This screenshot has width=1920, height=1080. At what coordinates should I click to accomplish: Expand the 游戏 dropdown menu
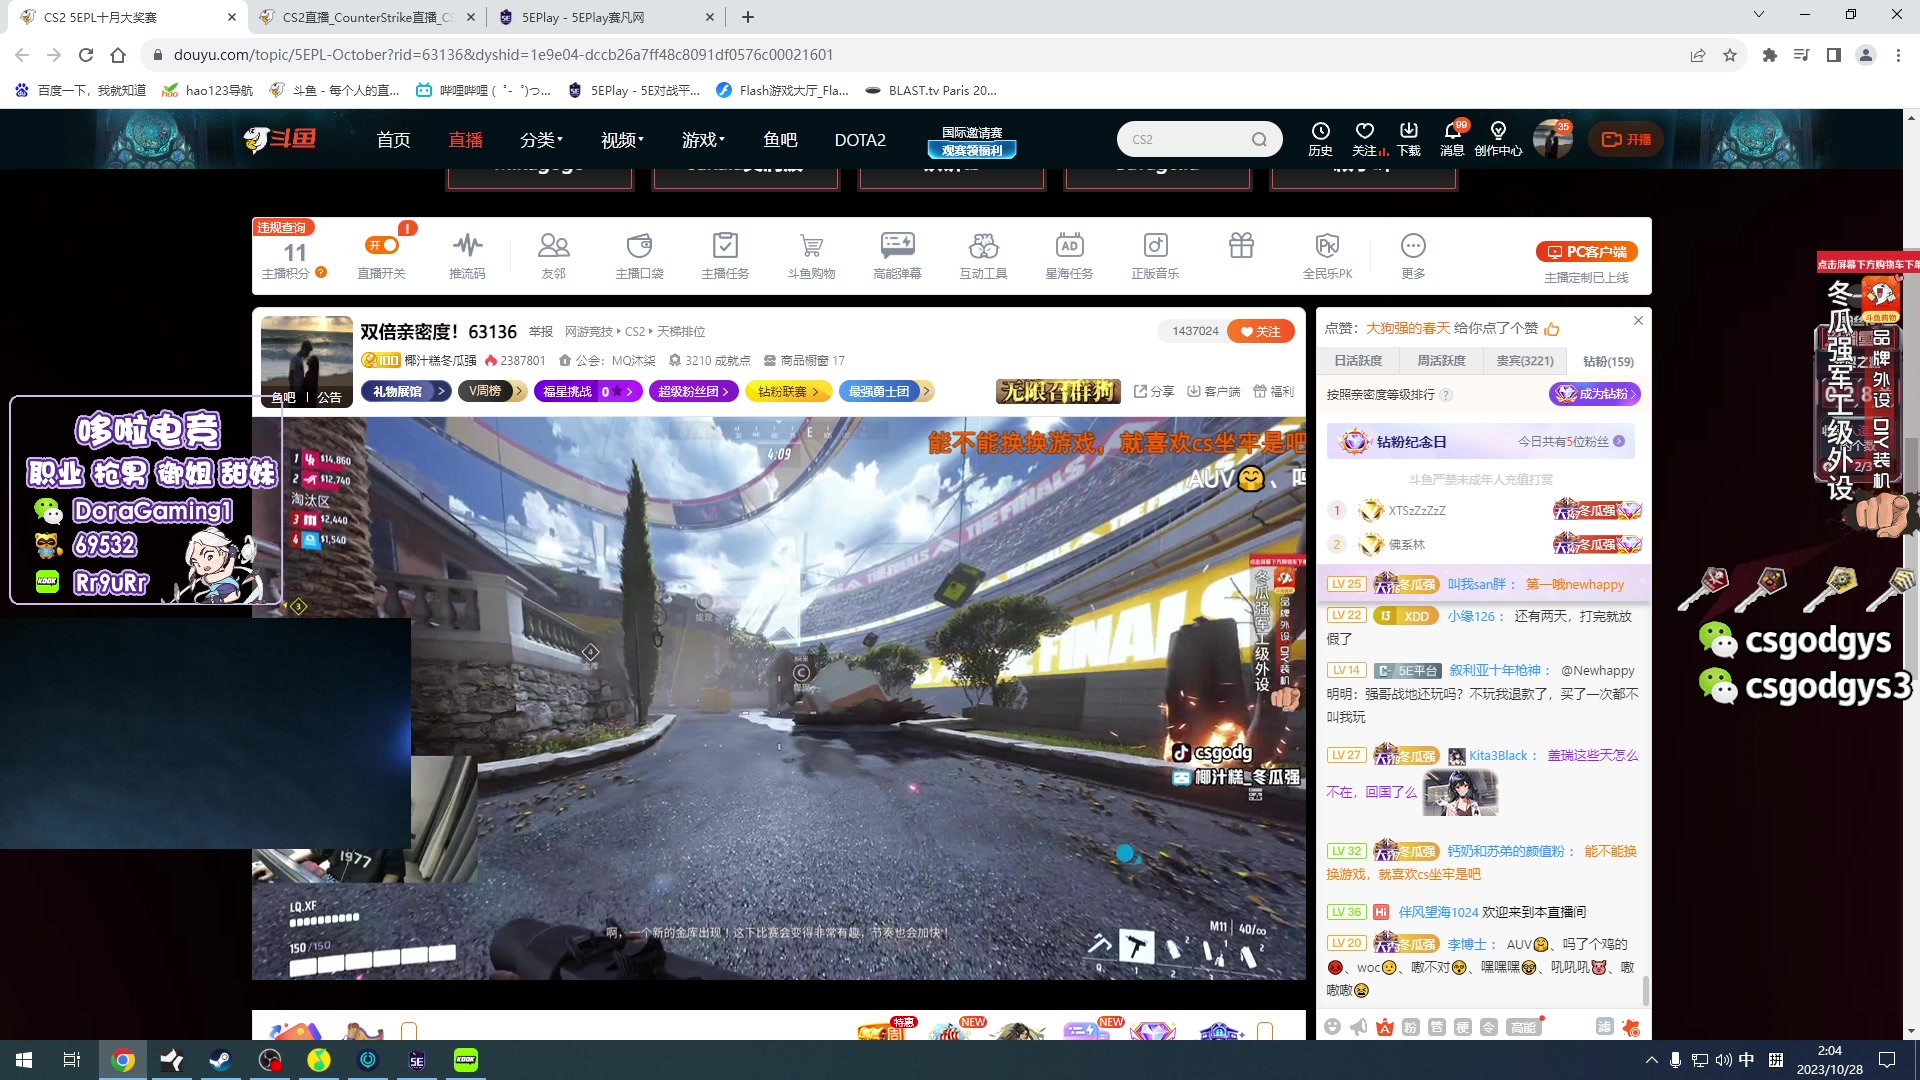[703, 140]
